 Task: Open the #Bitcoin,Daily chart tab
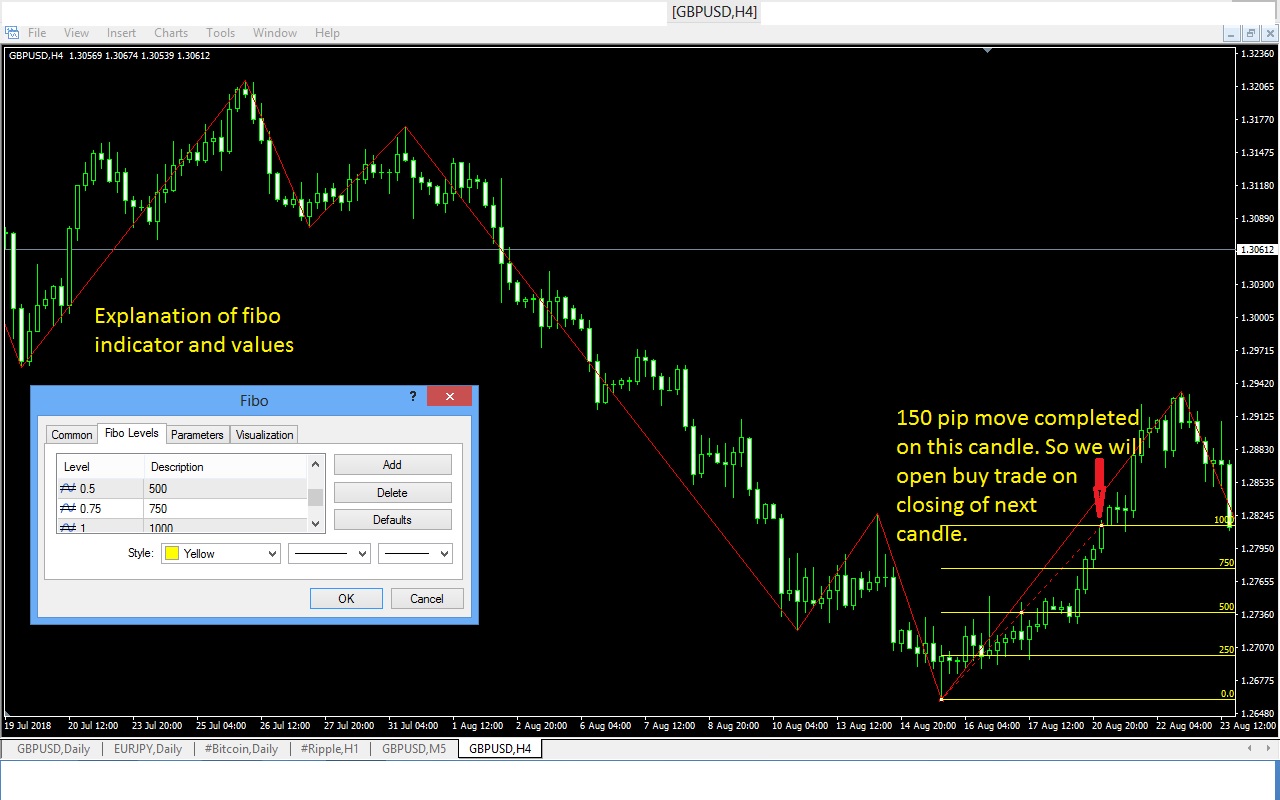pyautogui.click(x=241, y=748)
